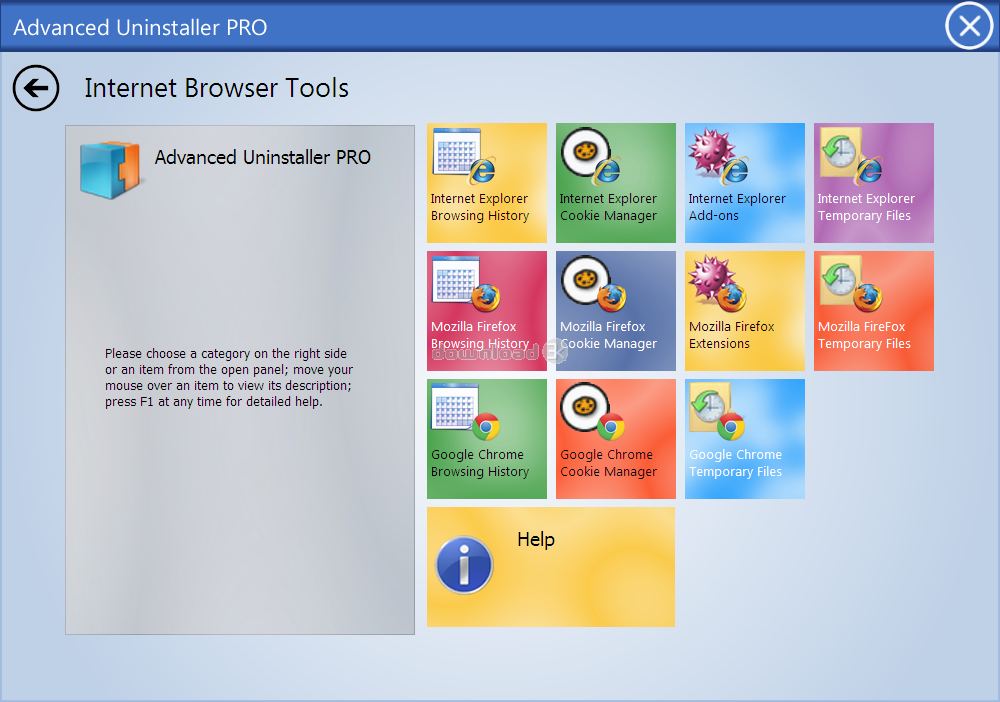Click the Internet Explorer Add-ons label text
Screen dimensions: 1000x702
737,207
